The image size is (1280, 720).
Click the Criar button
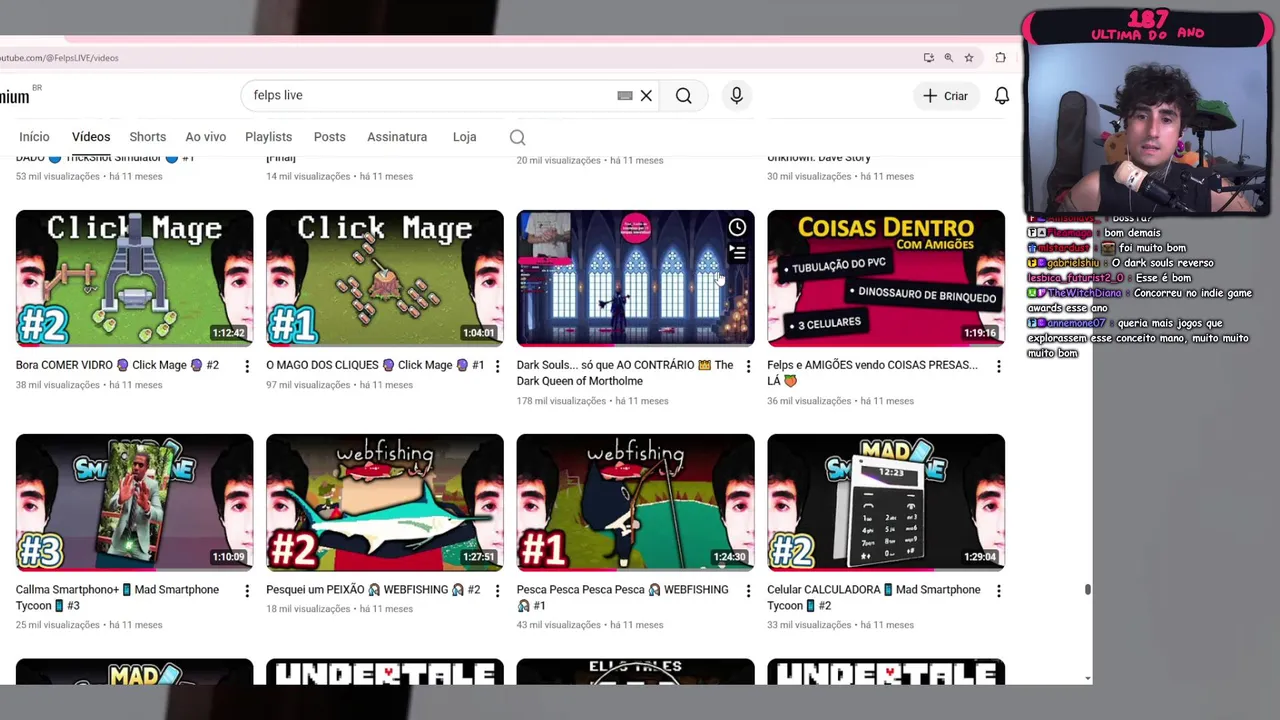point(945,96)
